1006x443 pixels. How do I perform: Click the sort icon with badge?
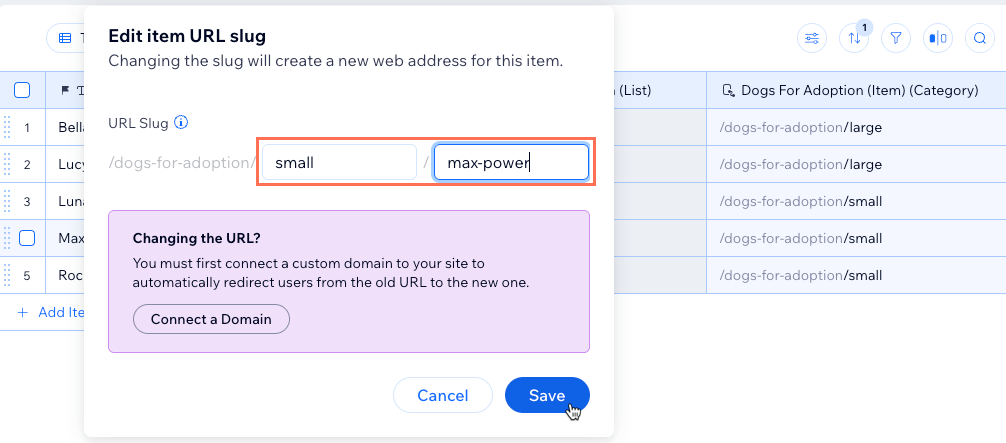coord(854,39)
